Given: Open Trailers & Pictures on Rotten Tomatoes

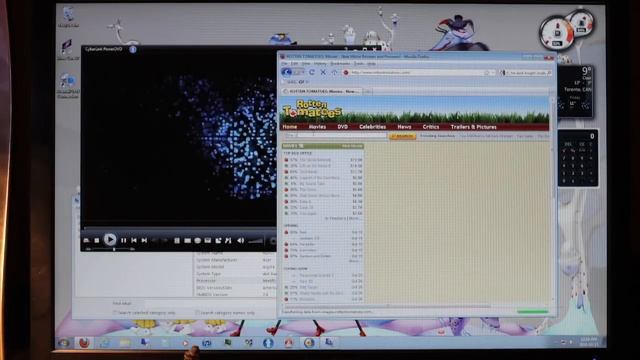Looking at the screenshot, I should (x=473, y=127).
